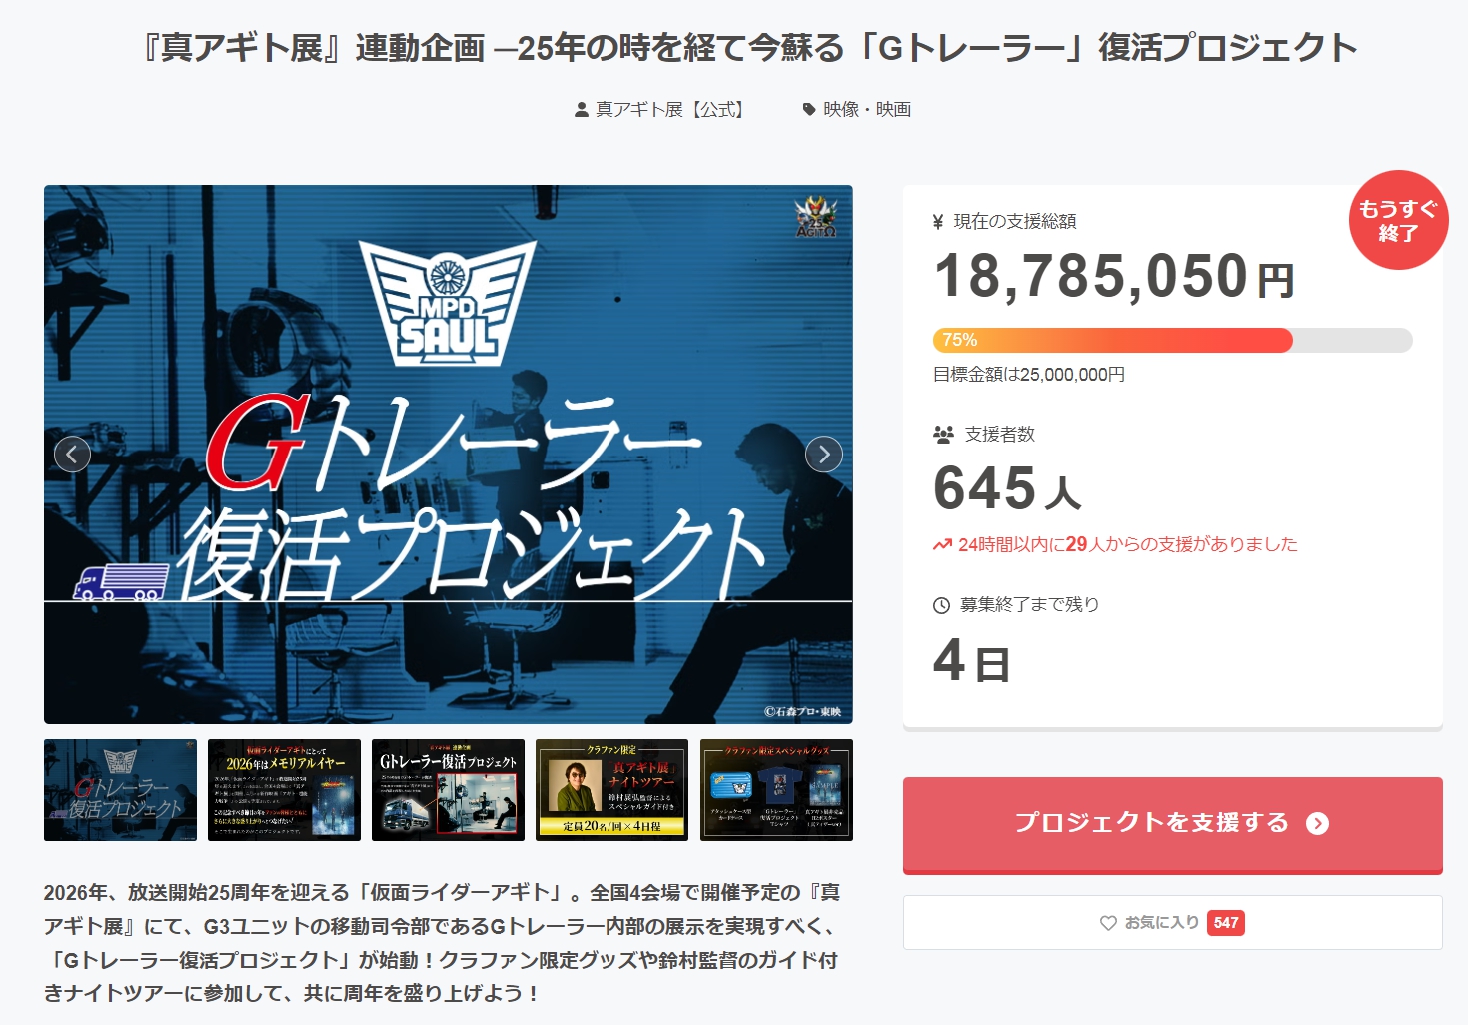Show previous slide with left arrow
The image size is (1468, 1025).
72,454
